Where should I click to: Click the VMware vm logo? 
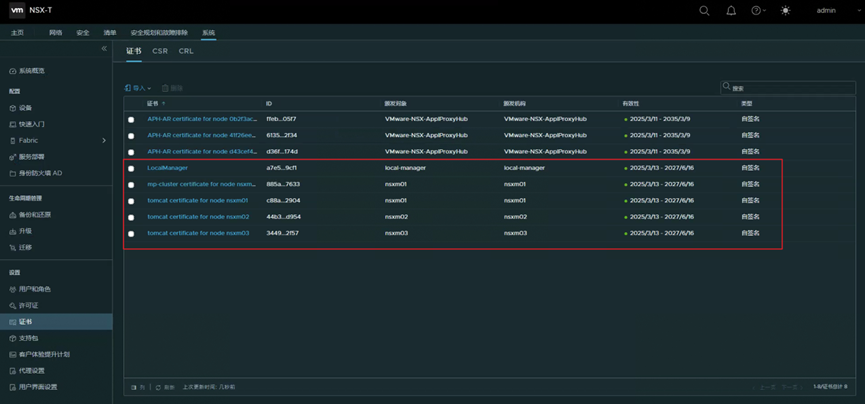pos(18,10)
